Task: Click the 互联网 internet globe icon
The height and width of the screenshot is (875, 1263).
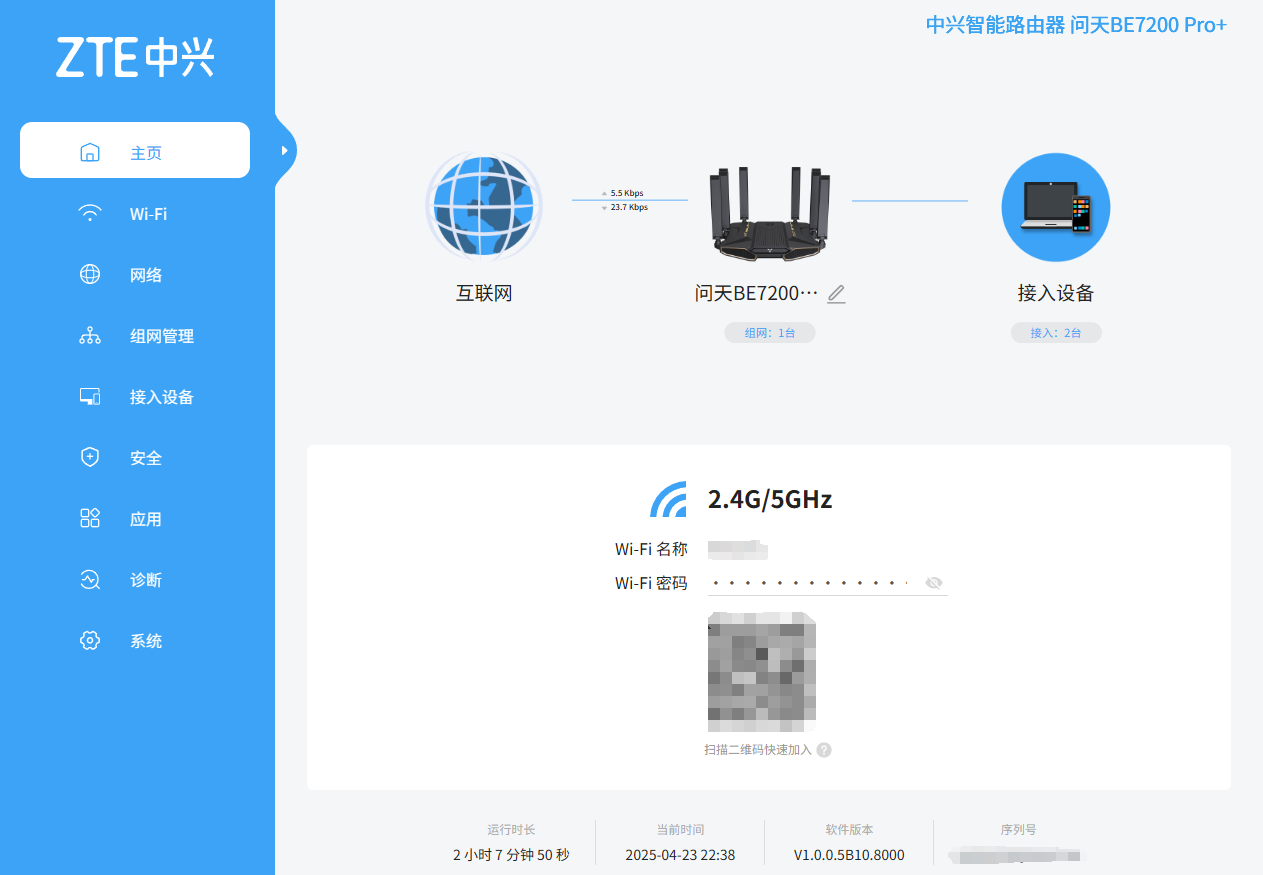Action: click(484, 205)
